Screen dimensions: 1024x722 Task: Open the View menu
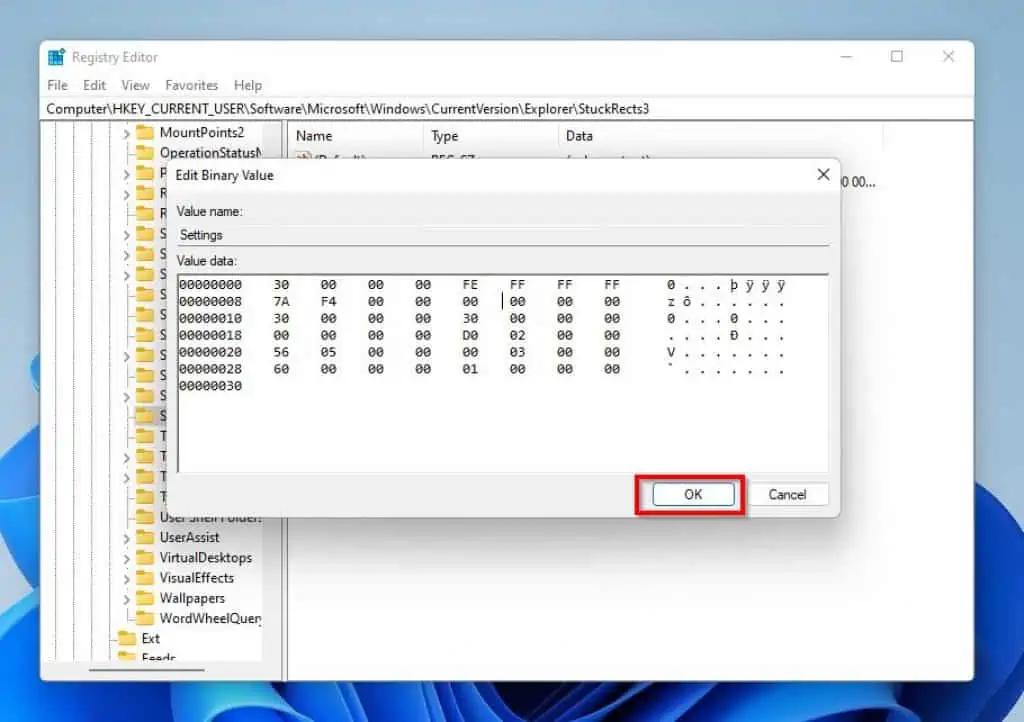point(135,85)
